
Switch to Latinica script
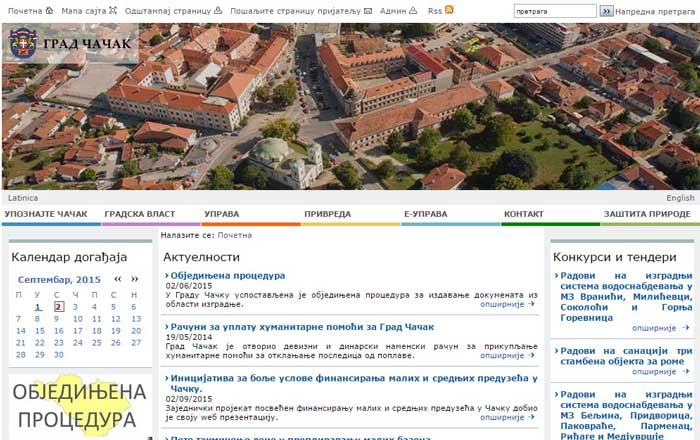coord(23,198)
